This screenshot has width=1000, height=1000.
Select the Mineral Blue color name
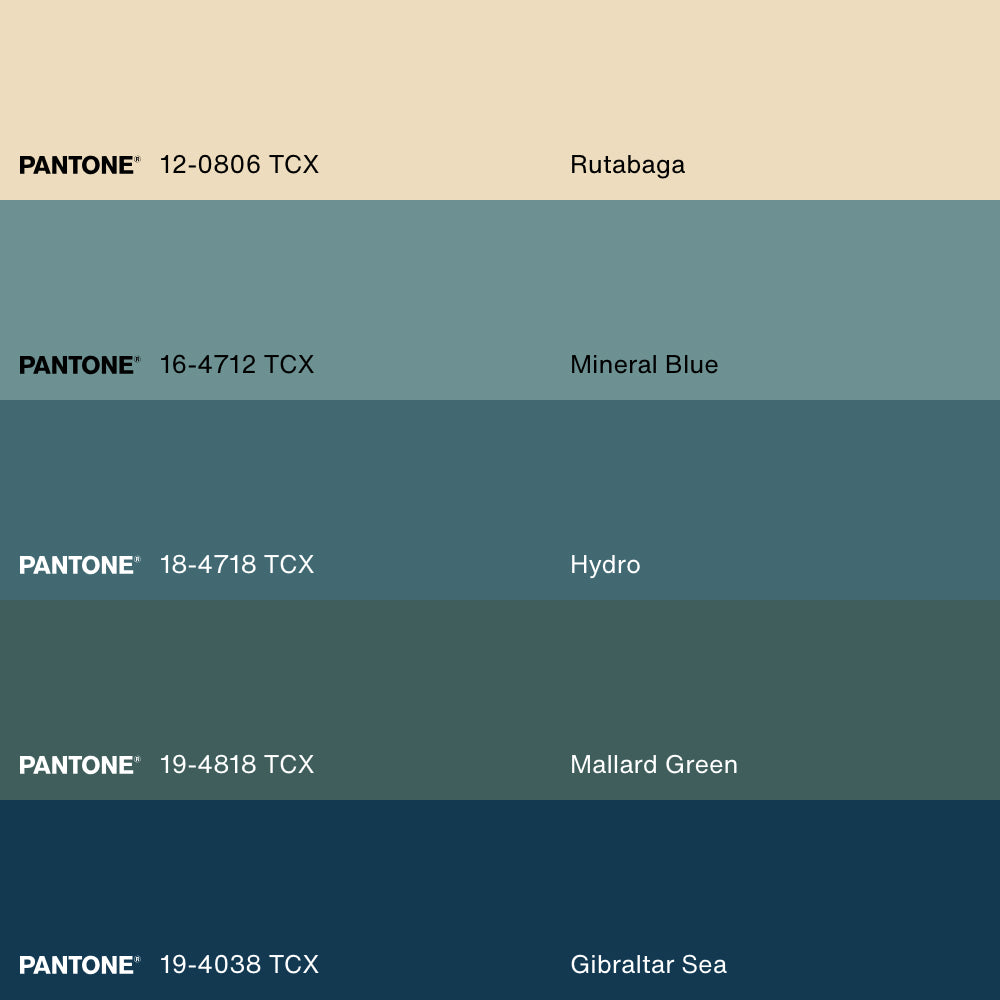click(644, 365)
